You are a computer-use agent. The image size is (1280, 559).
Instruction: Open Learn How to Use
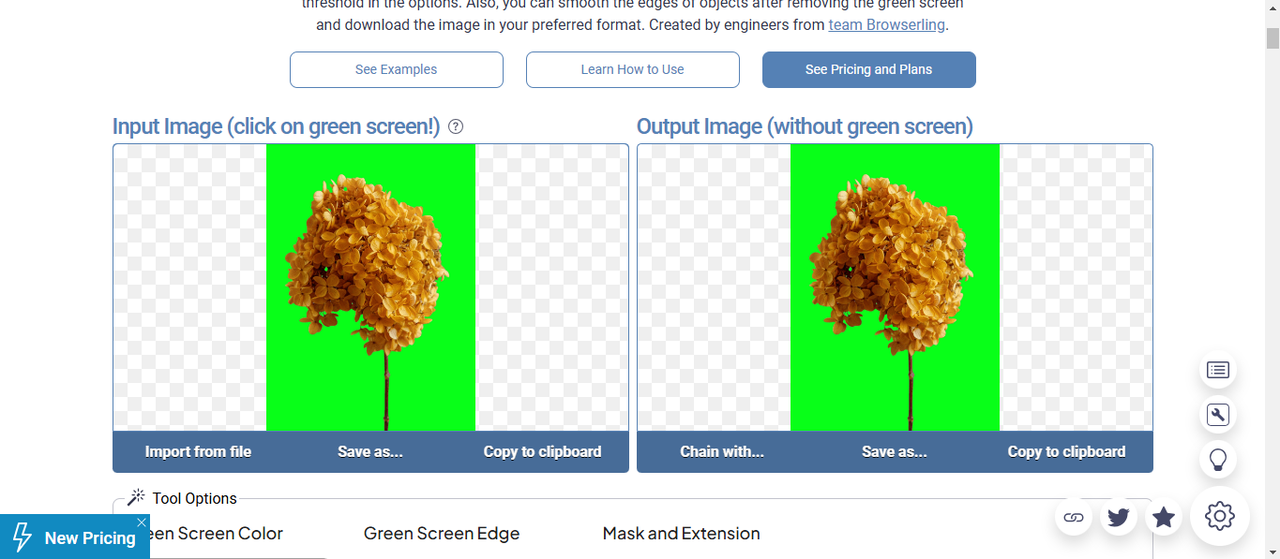pyautogui.click(x=632, y=70)
